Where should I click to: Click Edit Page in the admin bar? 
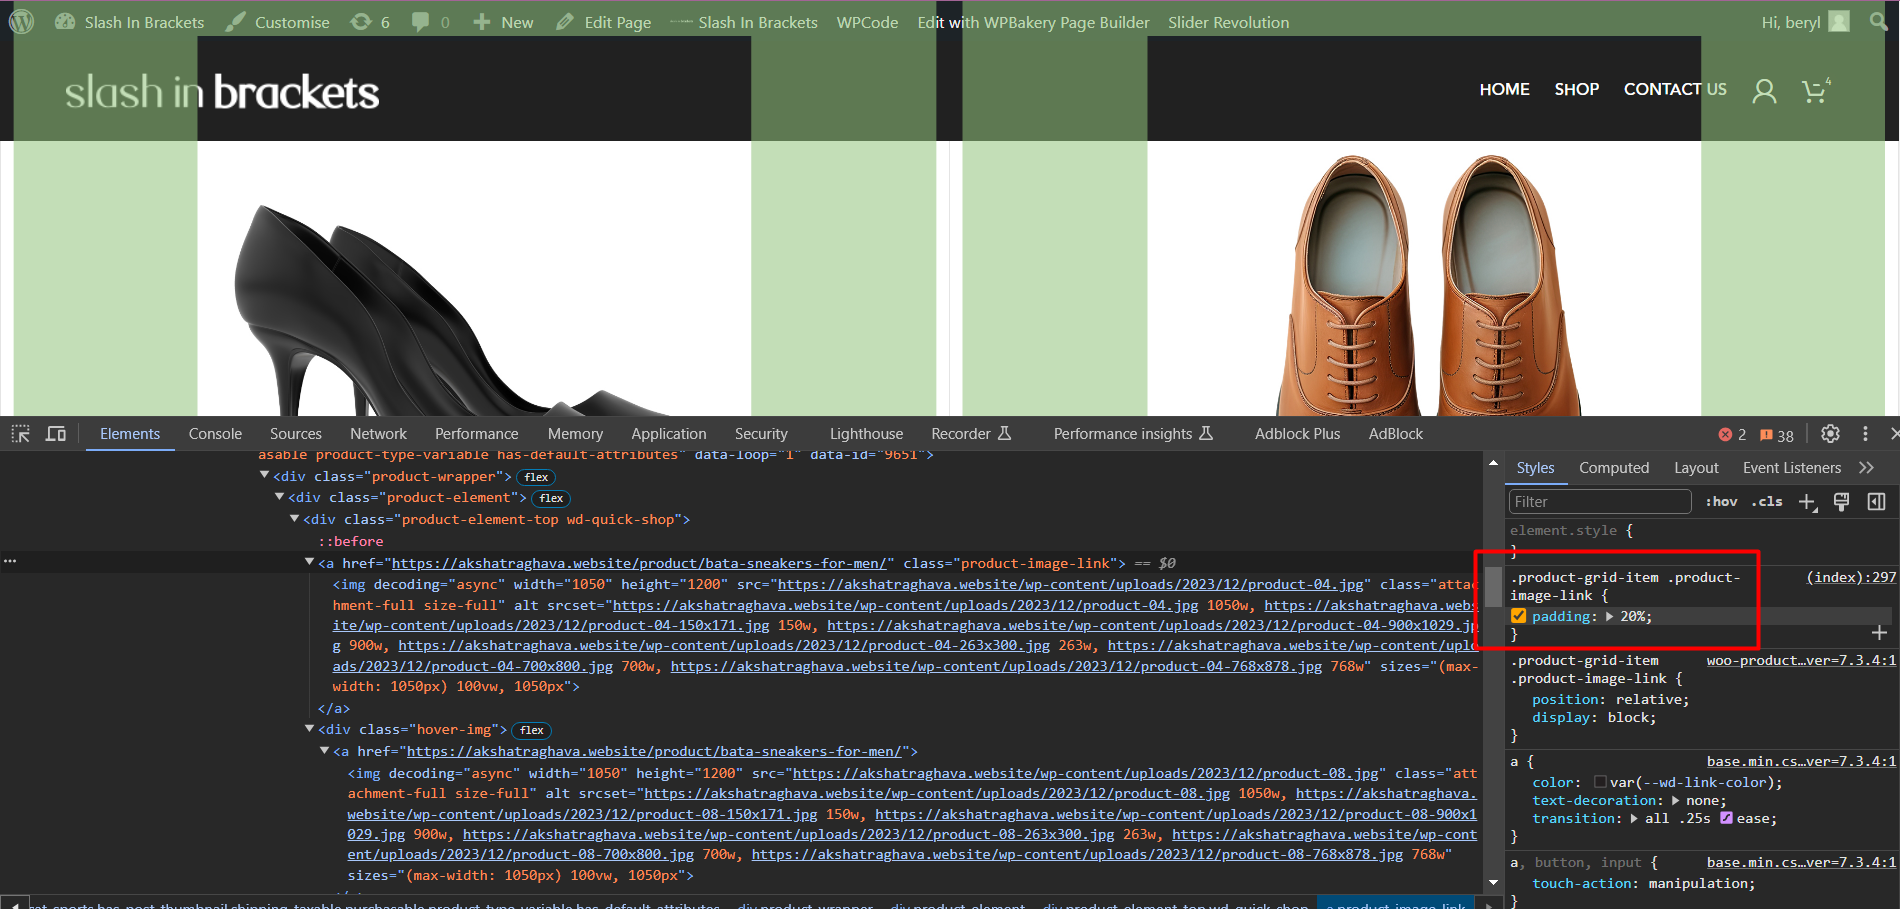pos(603,22)
